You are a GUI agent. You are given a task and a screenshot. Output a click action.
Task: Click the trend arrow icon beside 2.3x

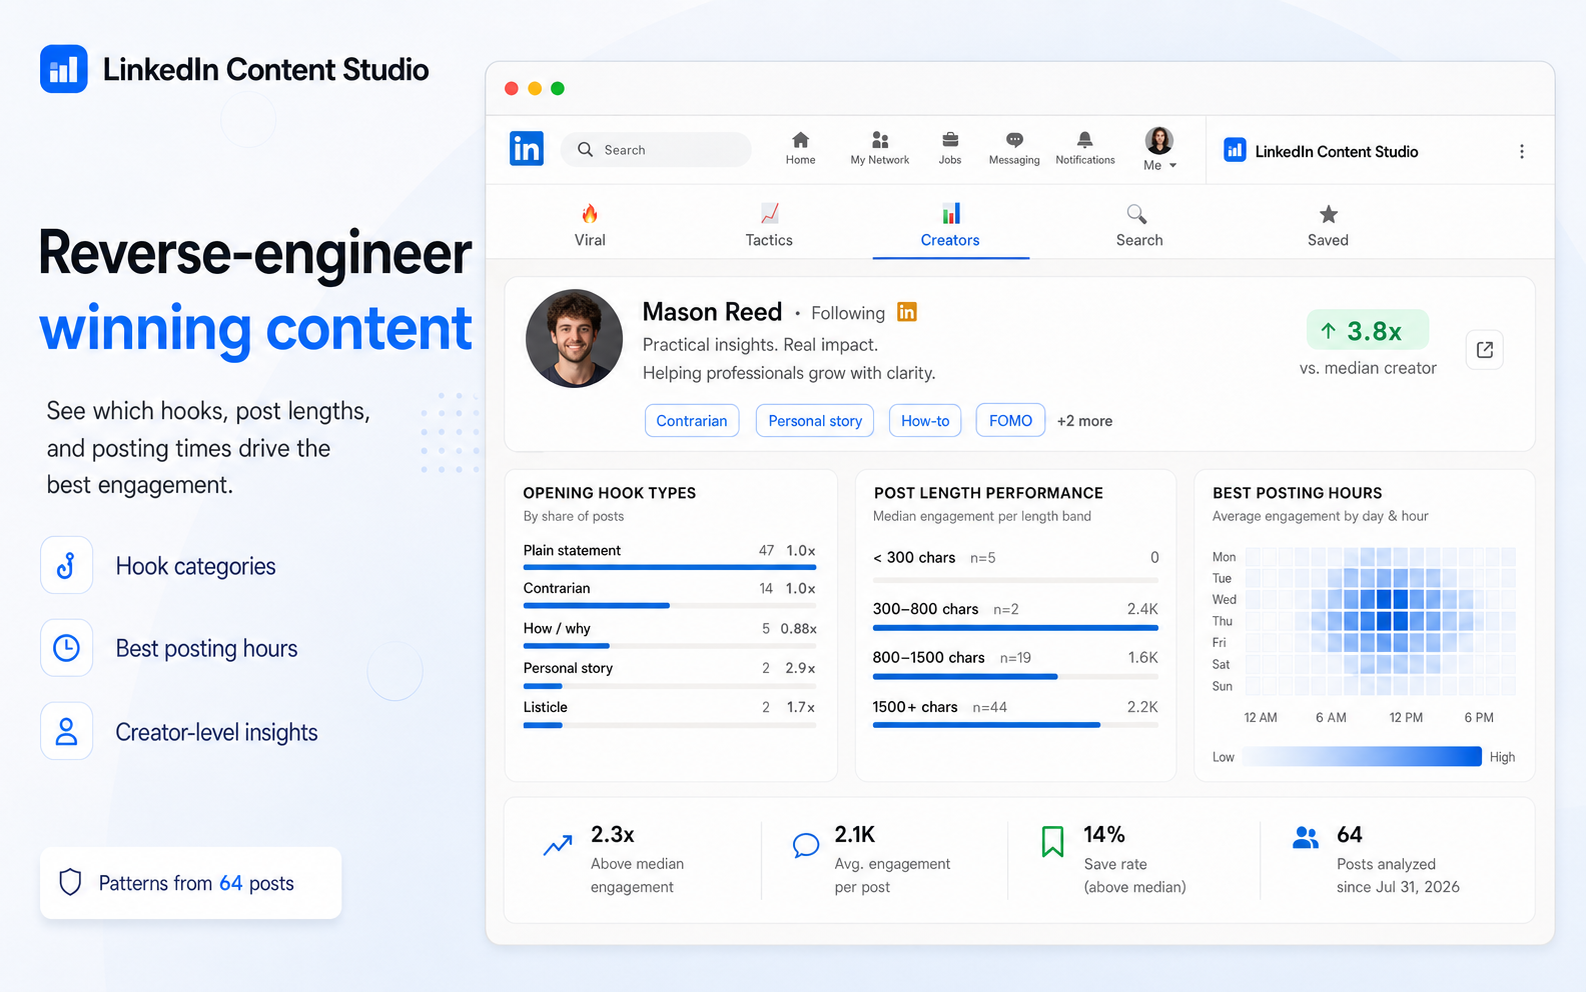(558, 845)
